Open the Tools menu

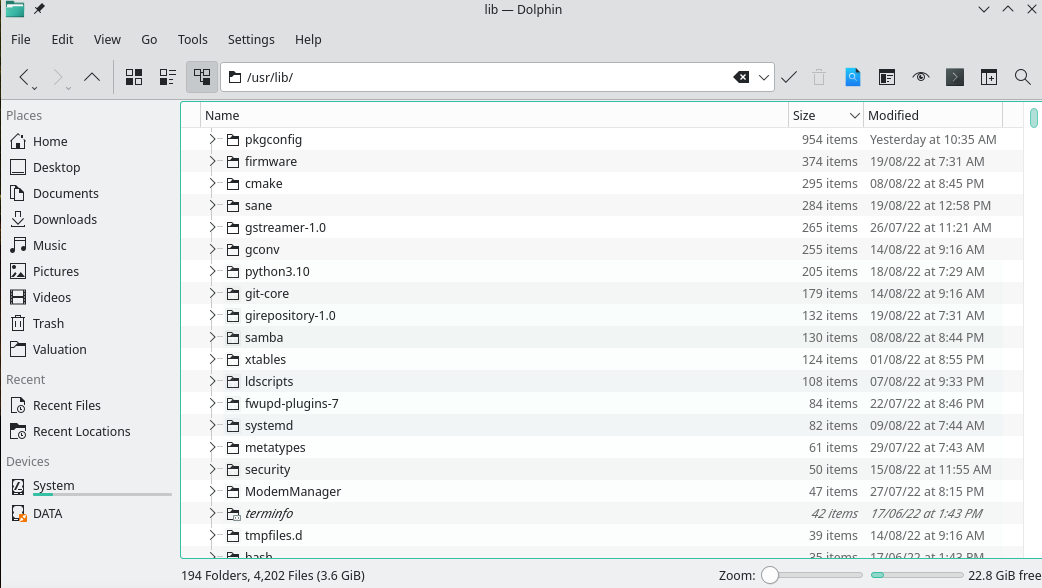[x=192, y=39]
